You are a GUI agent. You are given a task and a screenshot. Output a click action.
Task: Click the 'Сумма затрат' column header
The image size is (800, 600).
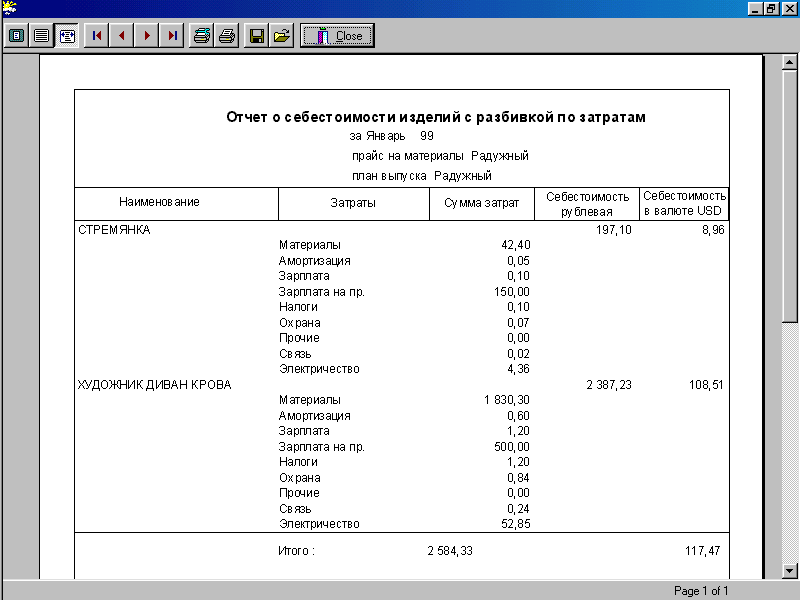[482, 203]
